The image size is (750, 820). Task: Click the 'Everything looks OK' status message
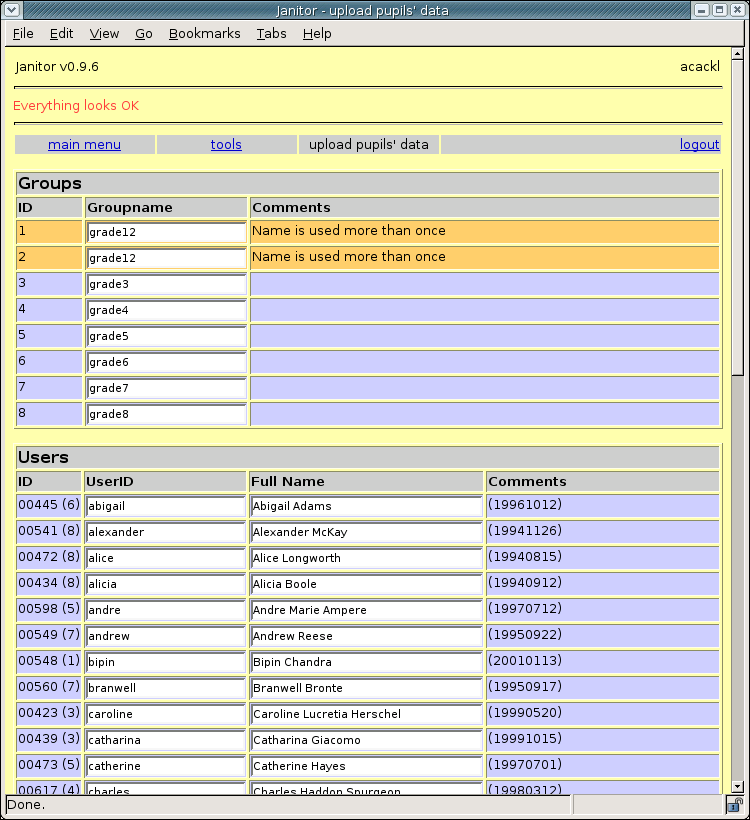(76, 106)
